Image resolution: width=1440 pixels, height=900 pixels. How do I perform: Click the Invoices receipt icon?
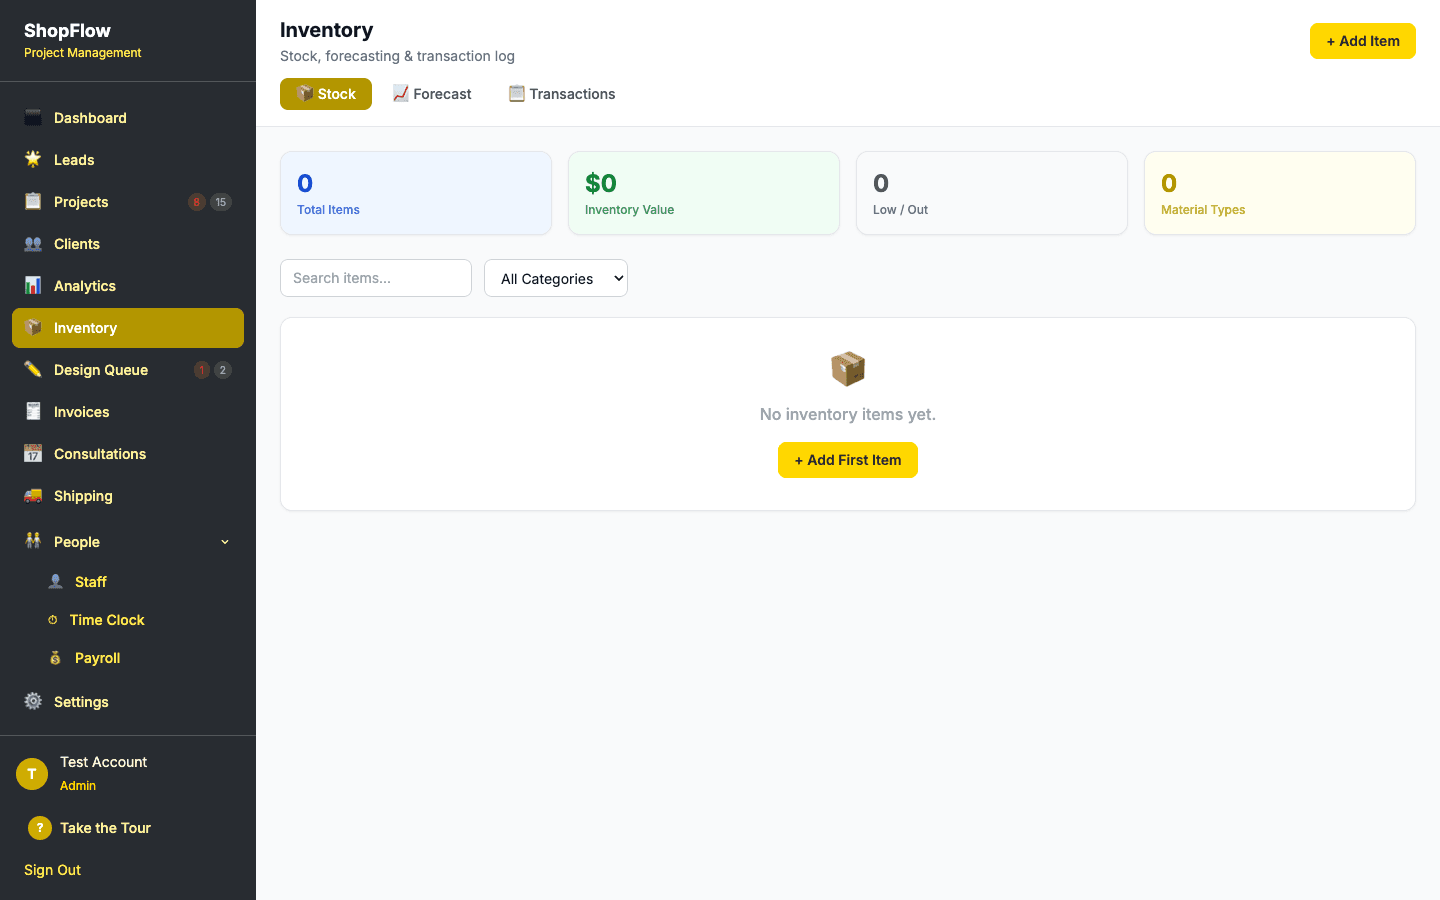pyautogui.click(x=33, y=412)
